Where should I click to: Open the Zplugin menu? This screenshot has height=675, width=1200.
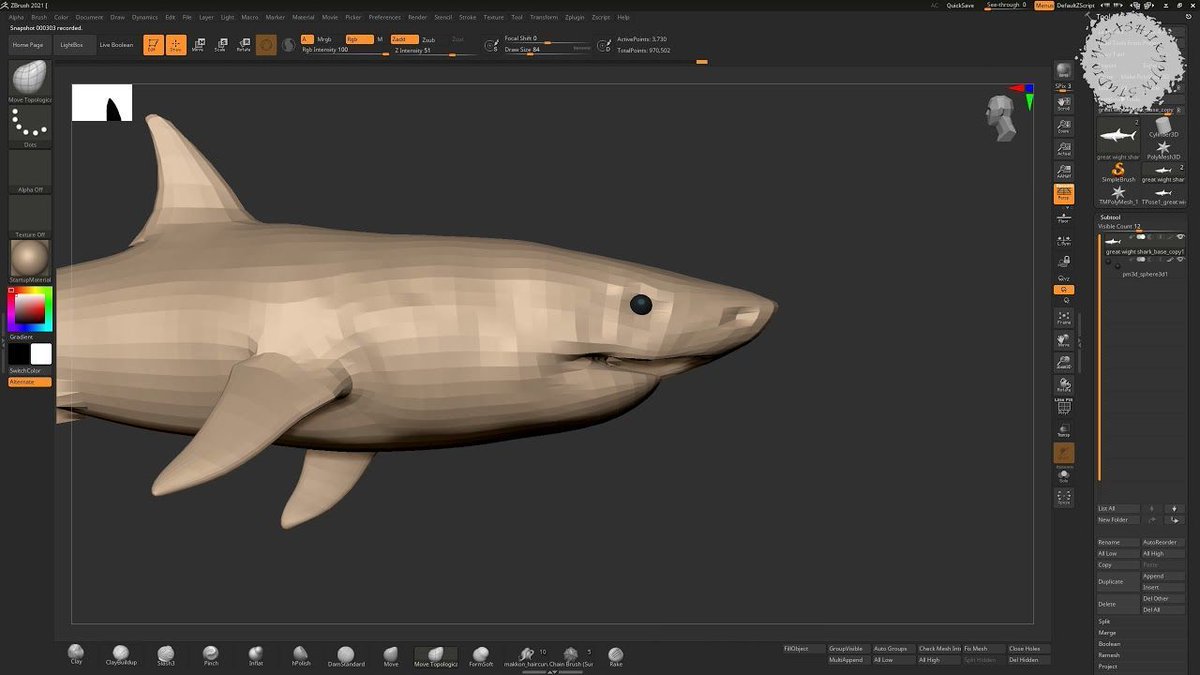point(575,17)
